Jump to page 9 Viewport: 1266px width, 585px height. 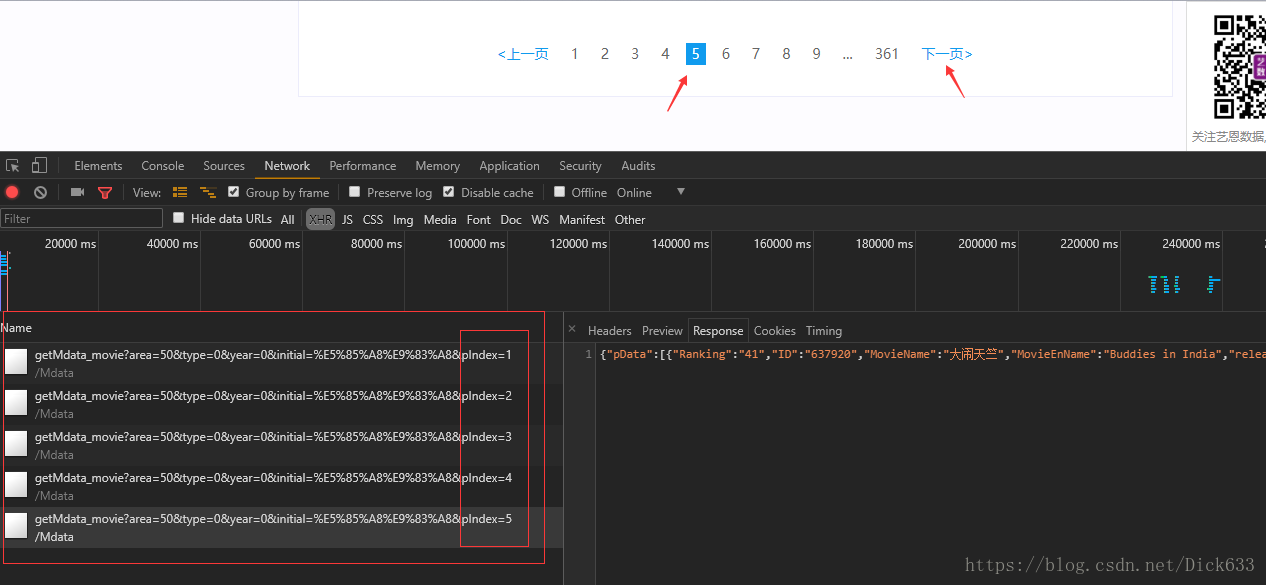pos(817,54)
